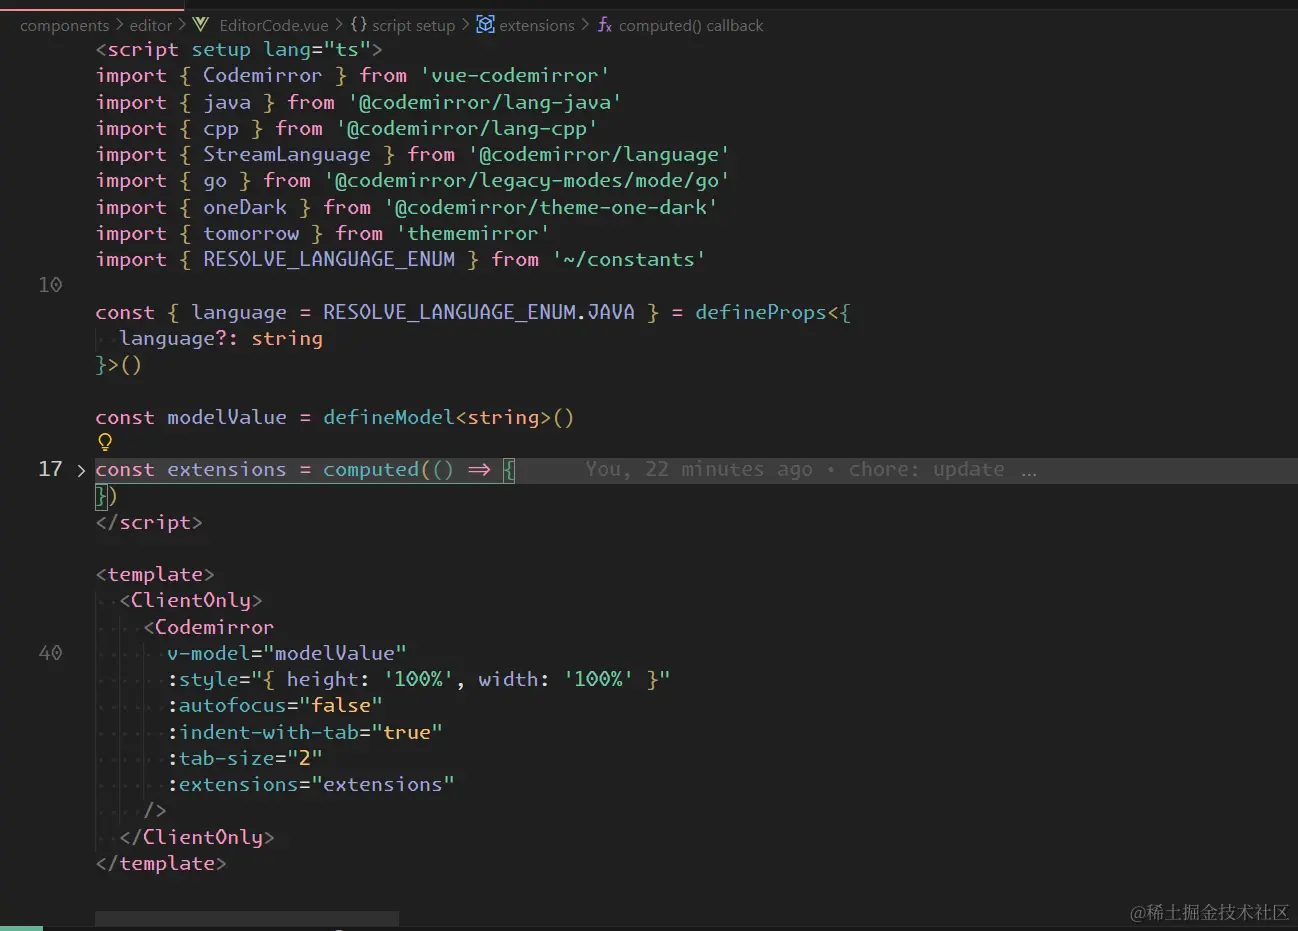The height and width of the screenshot is (931, 1298).
Task: Click the '<Codemirror' component tag
Action: click(x=209, y=627)
